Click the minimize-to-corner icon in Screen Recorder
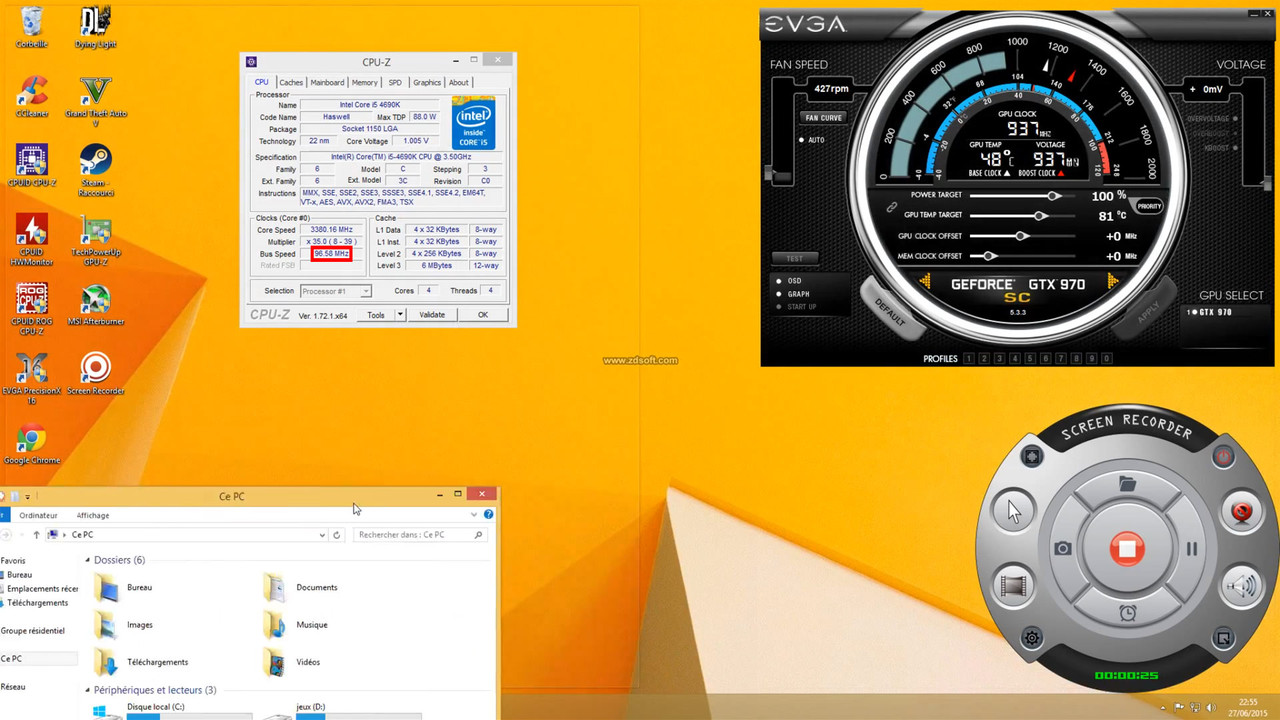The image size is (1280, 720). pos(1223,638)
